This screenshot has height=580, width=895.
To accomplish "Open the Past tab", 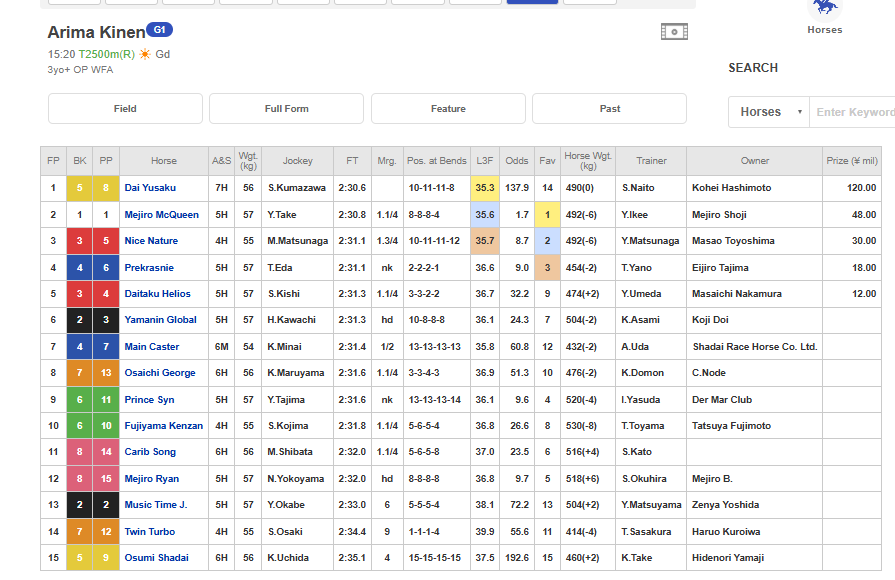I will click(610, 108).
